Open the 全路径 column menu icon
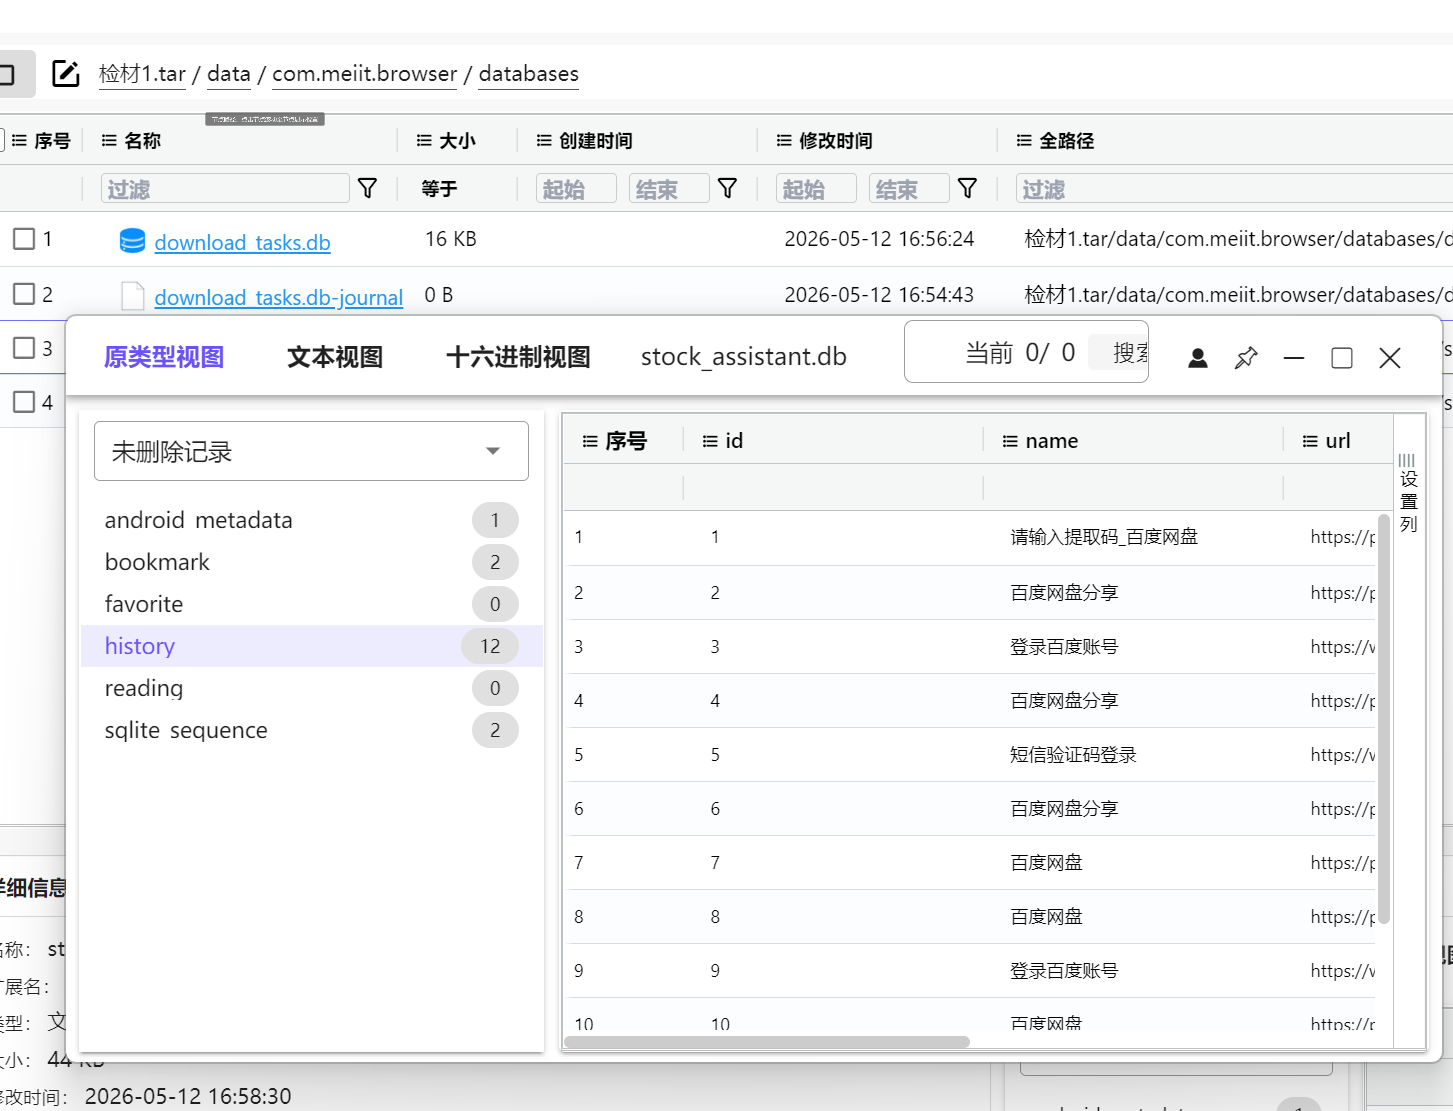The height and width of the screenshot is (1111, 1453). point(1024,141)
